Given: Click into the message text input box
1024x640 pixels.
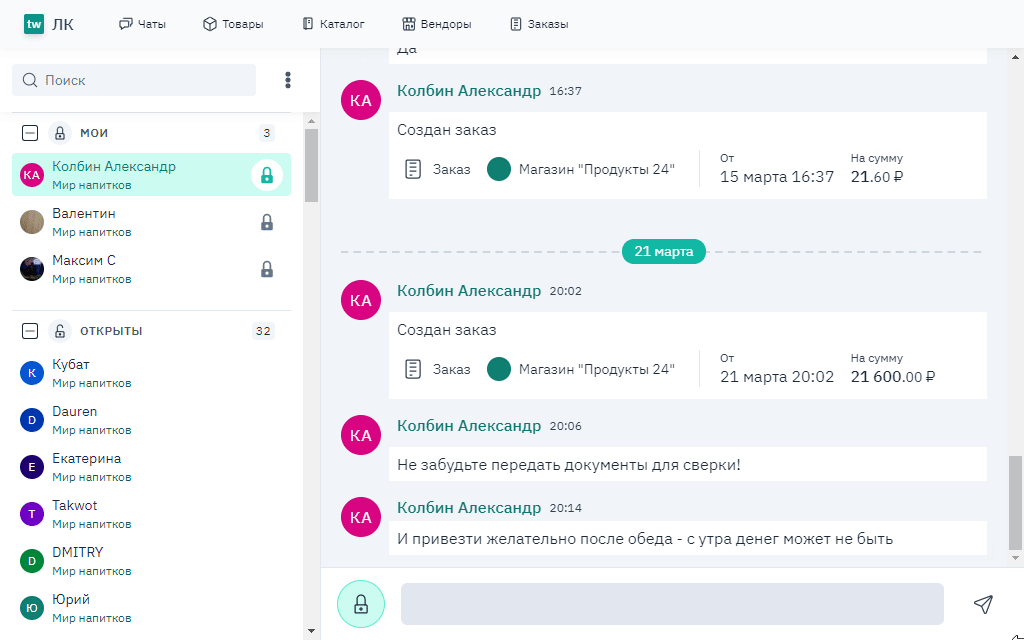Looking at the screenshot, I should (x=672, y=604).
